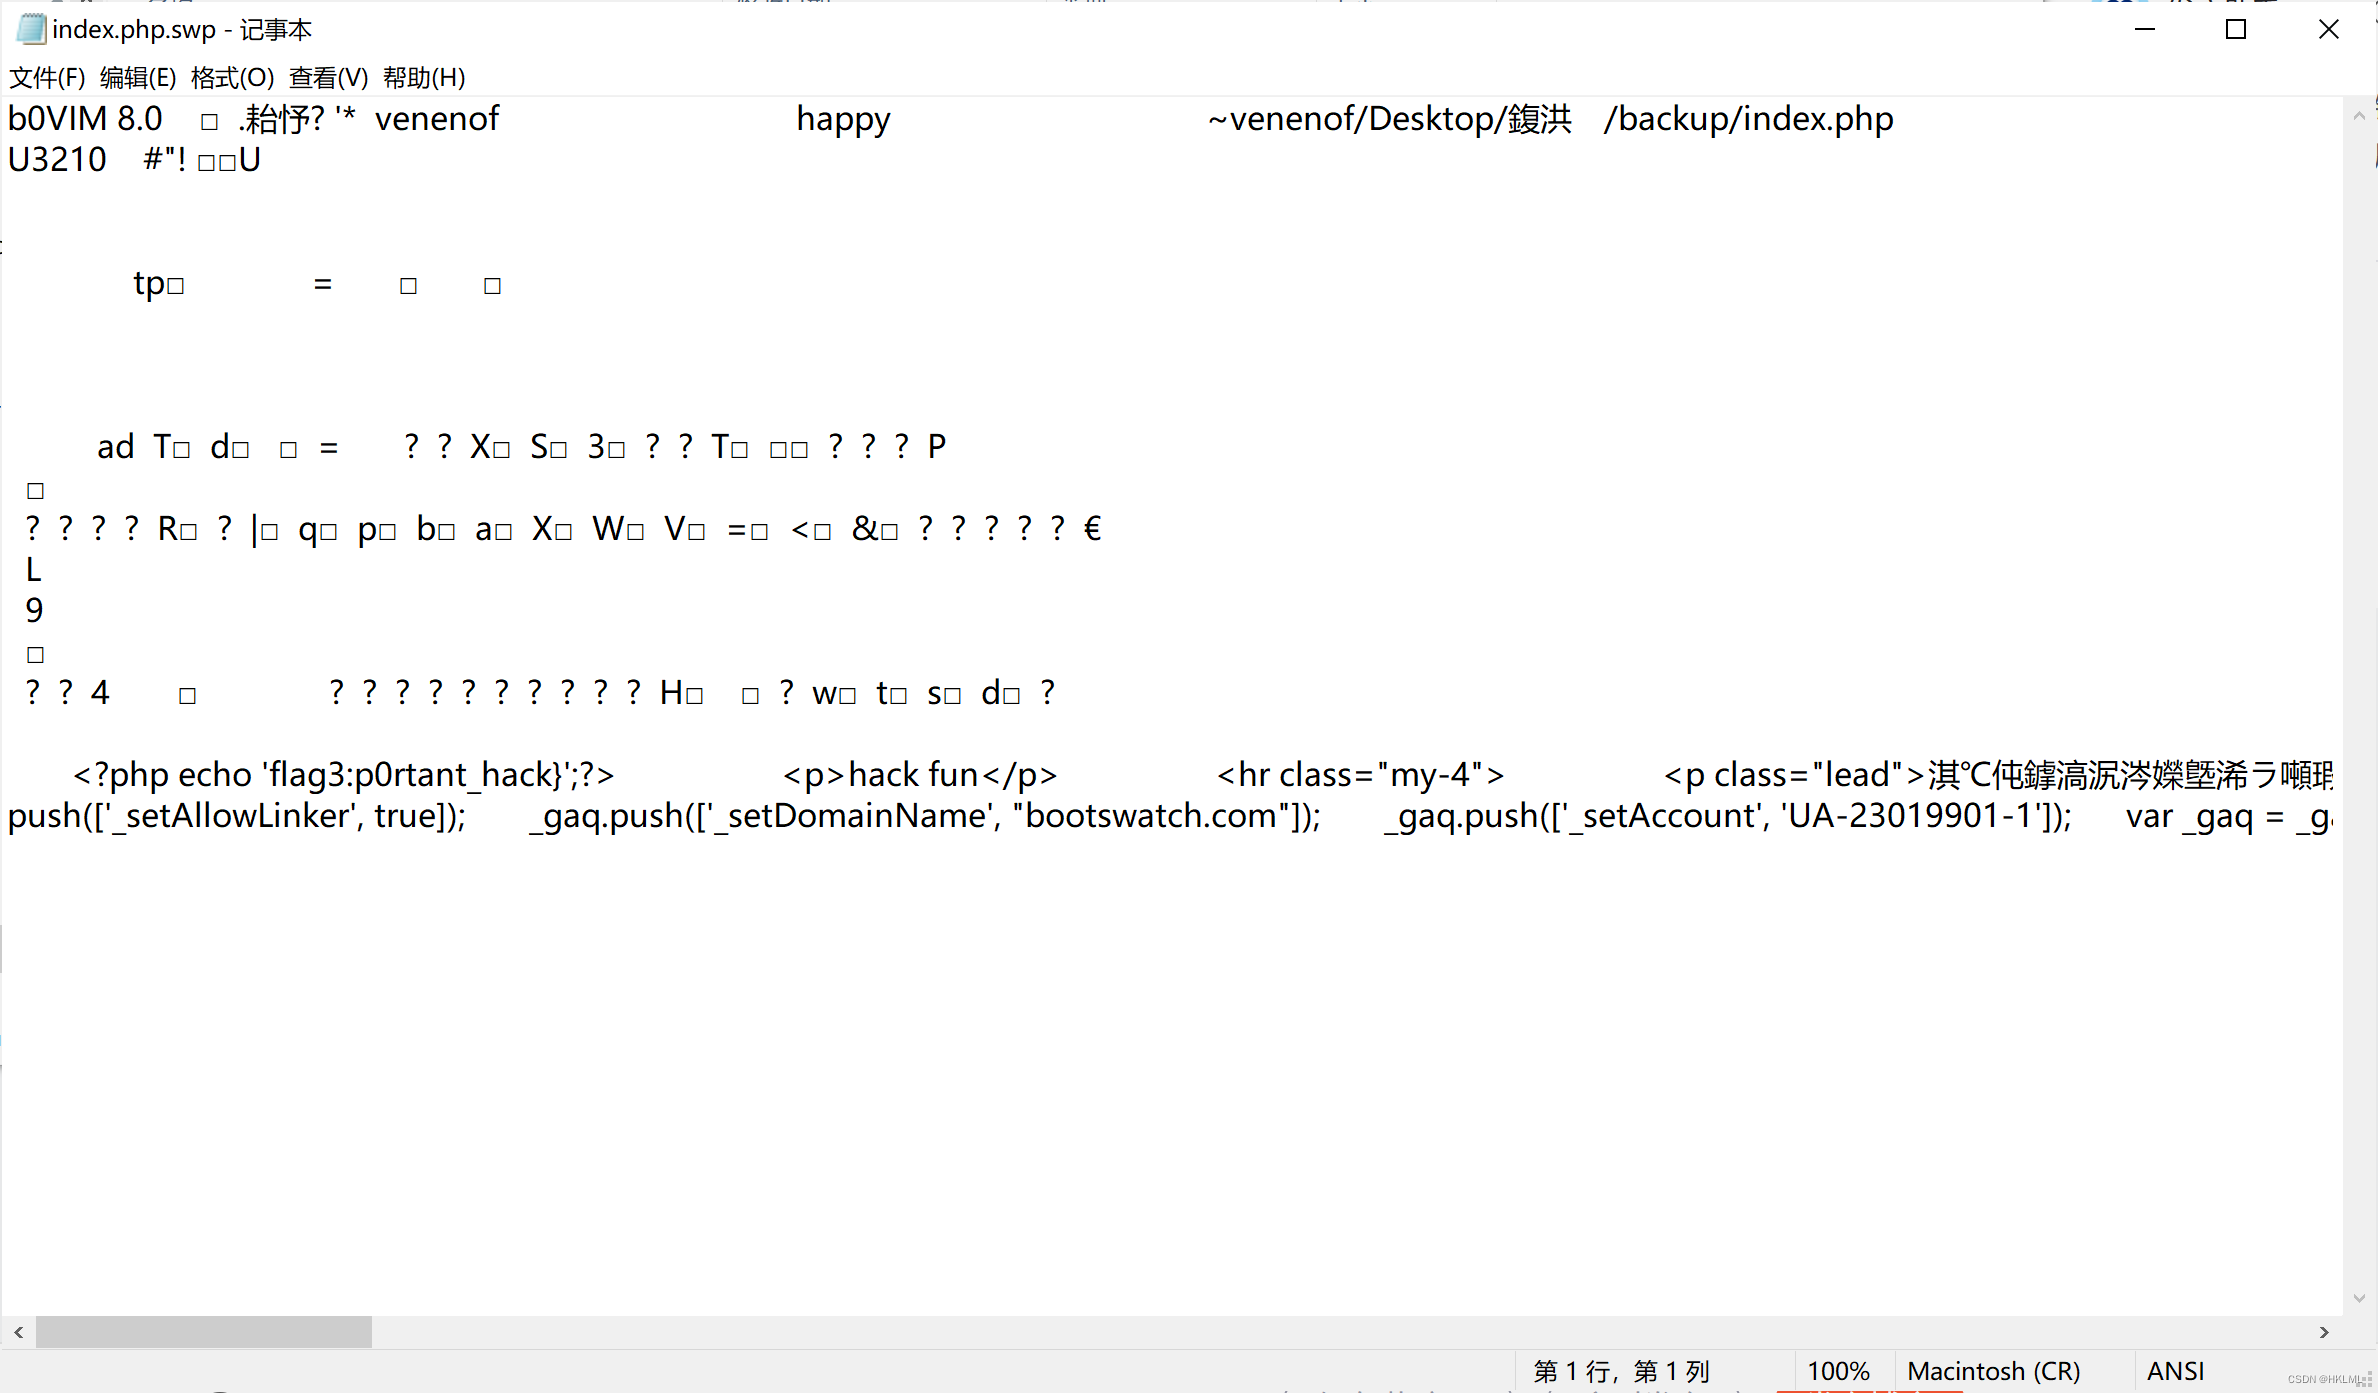Click the 100% zoom level in status bar
This screenshot has height=1393, width=2378.
(x=1838, y=1371)
